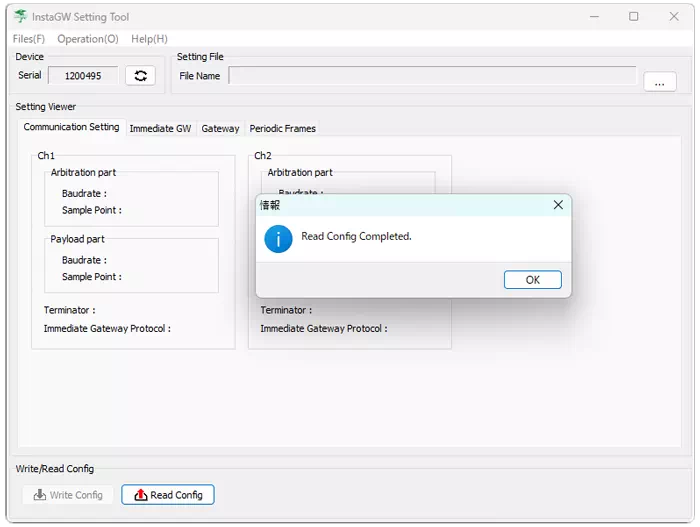Click the File Name input field
Viewport: 700px width, 527px height.
[x=432, y=76]
